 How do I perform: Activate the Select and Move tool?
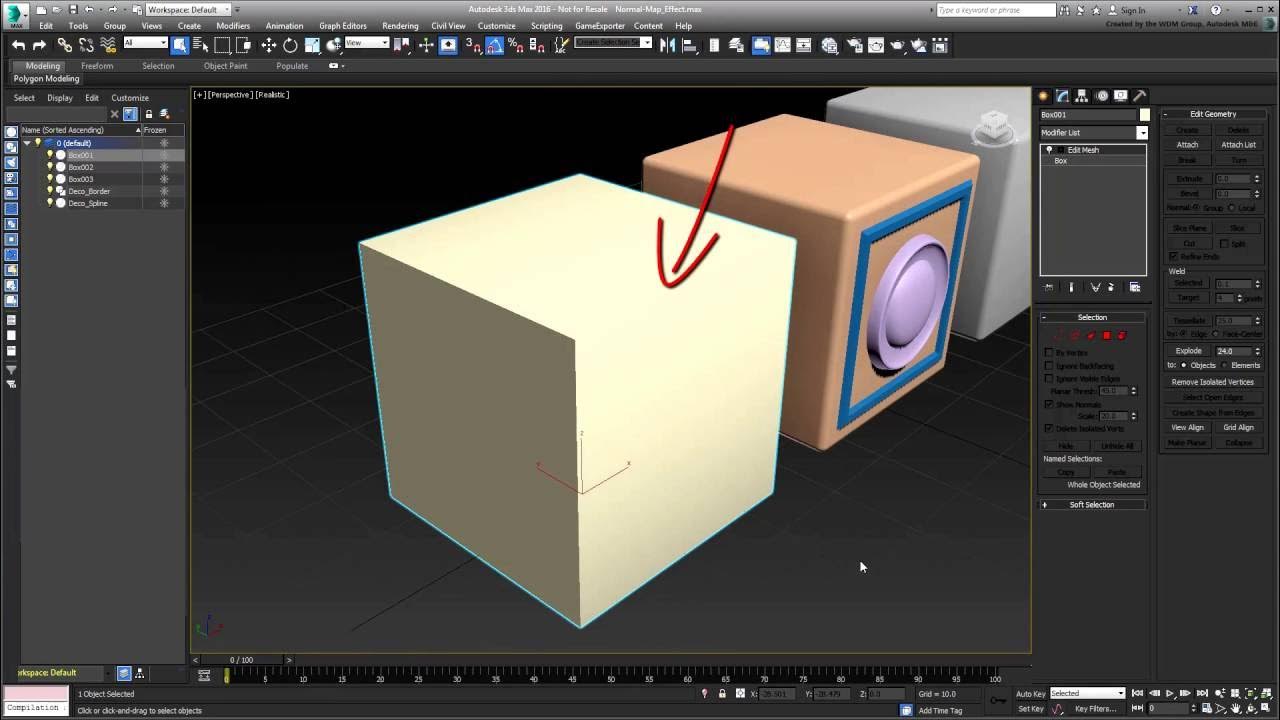[268, 45]
